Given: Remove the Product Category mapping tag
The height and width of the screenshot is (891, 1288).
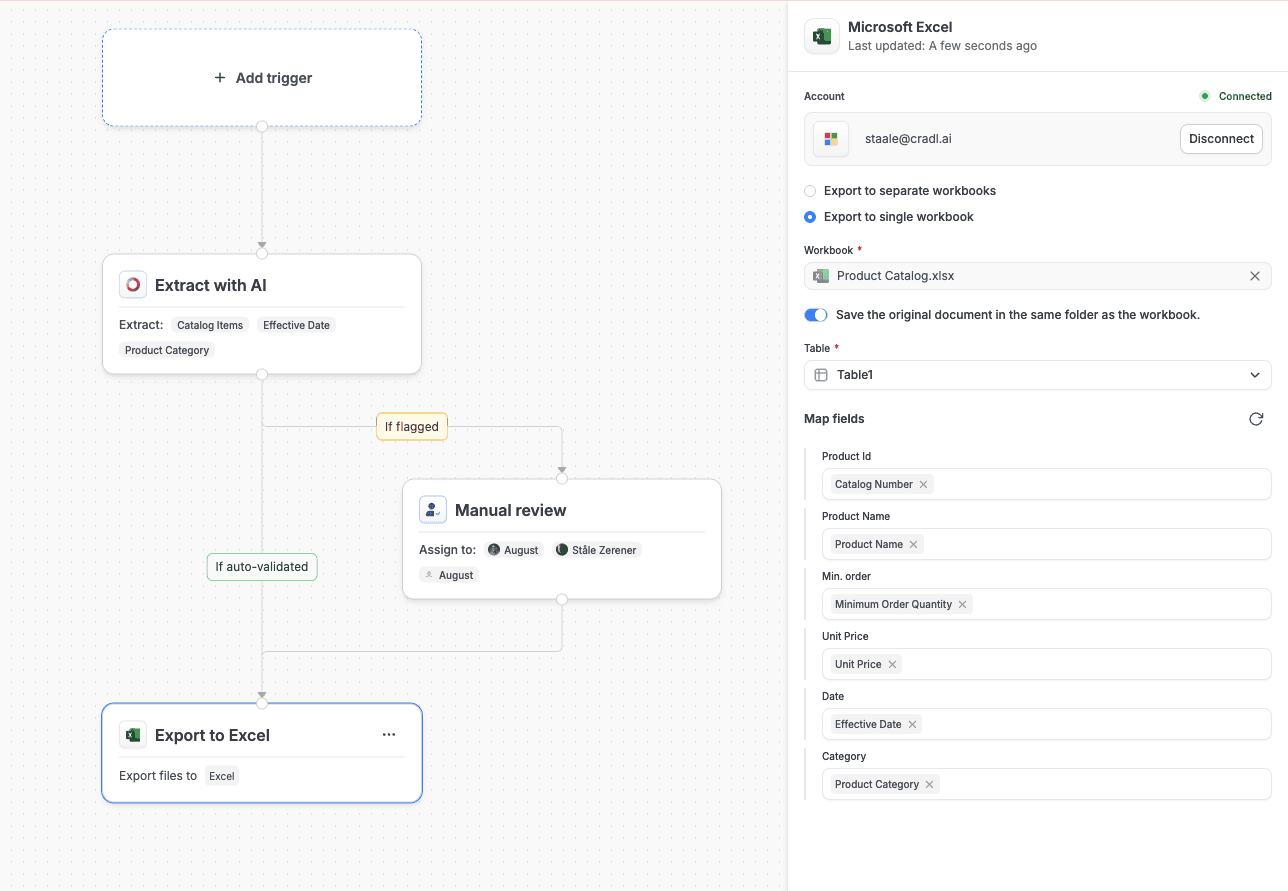Looking at the screenshot, I should coord(929,784).
